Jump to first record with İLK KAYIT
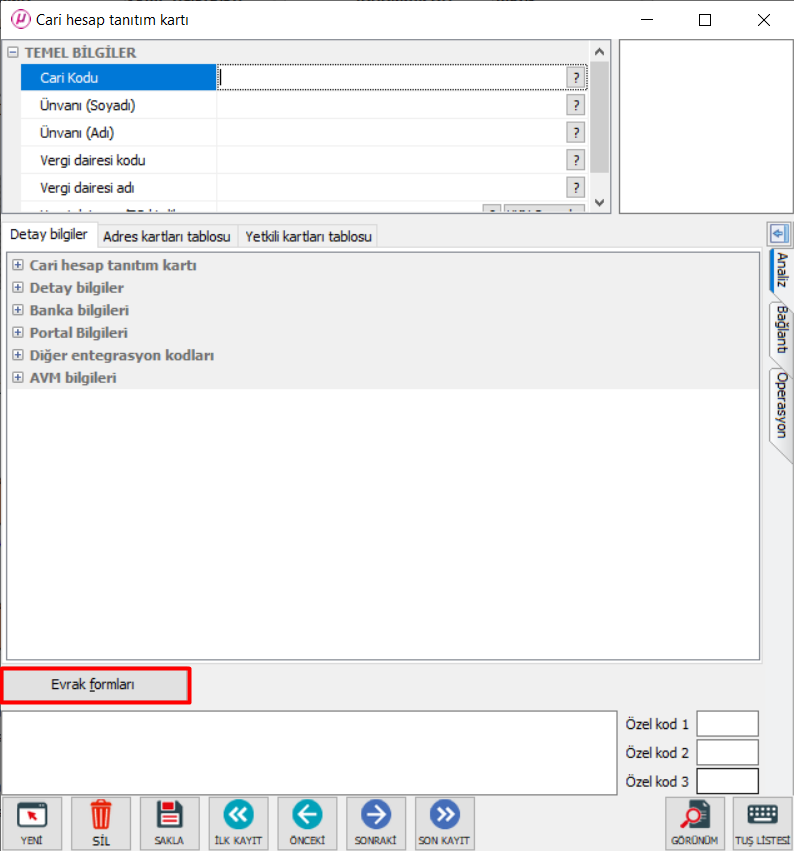The width and height of the screenshot is (794, 851). point(238,823)
